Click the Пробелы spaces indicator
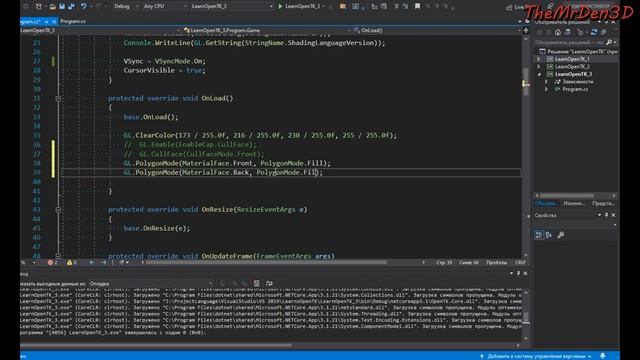This screenshot has width=640, height=360. tap(496, 262)
